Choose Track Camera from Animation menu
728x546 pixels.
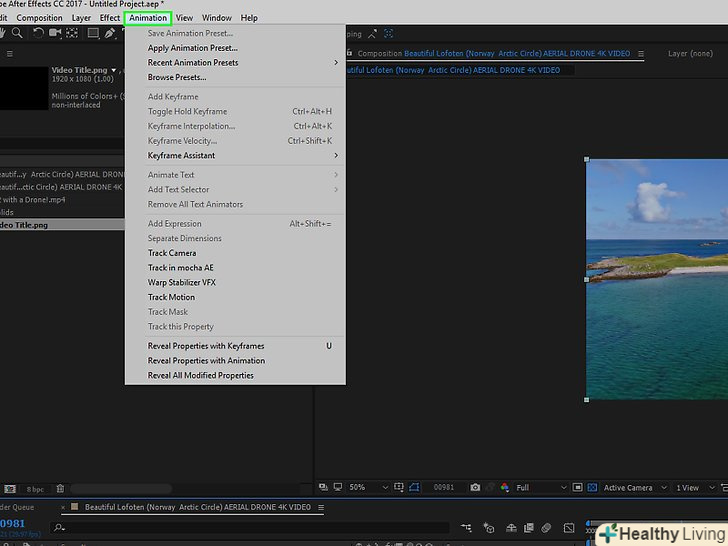(172, 253)
